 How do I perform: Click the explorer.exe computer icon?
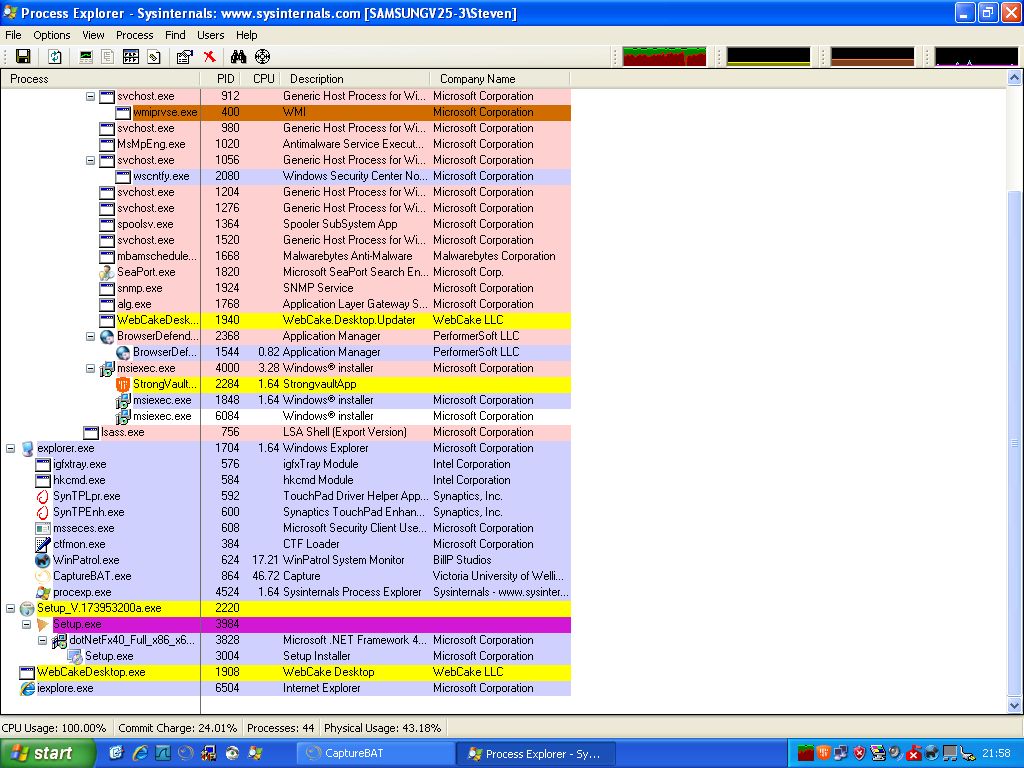pyautogui.click(x=27, y=448)
